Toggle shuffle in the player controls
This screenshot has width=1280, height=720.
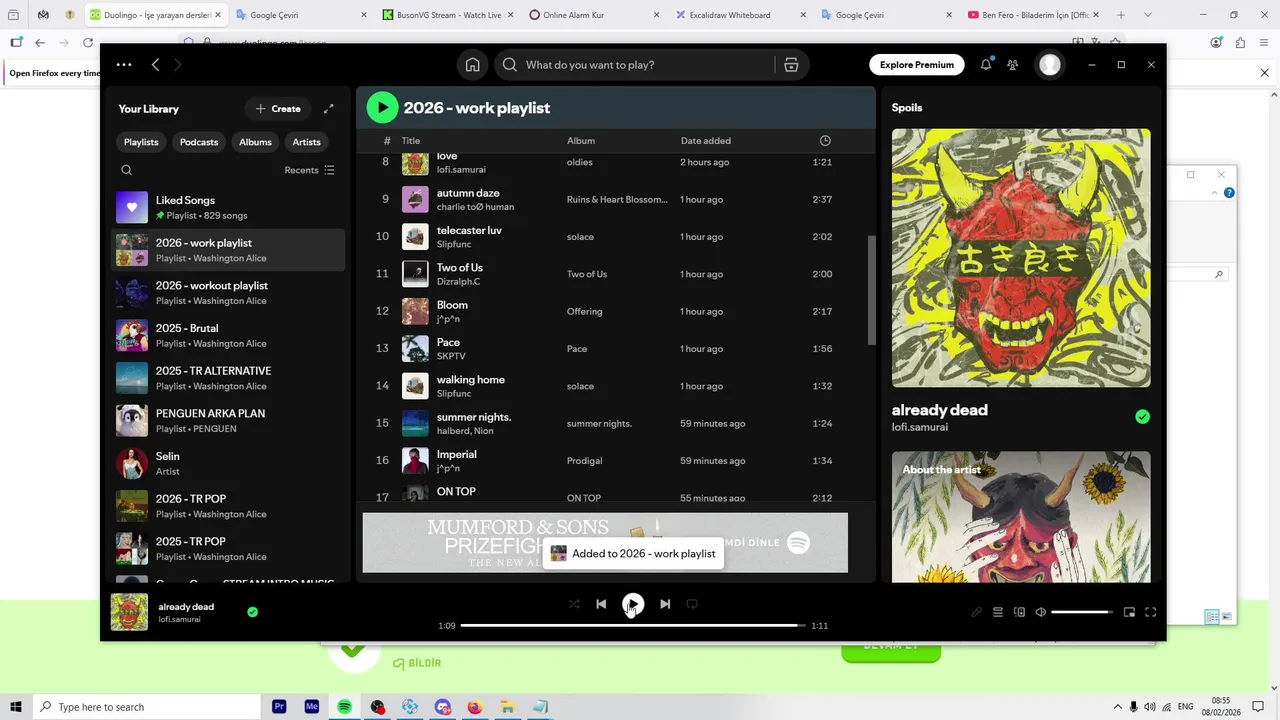(574, 604)
